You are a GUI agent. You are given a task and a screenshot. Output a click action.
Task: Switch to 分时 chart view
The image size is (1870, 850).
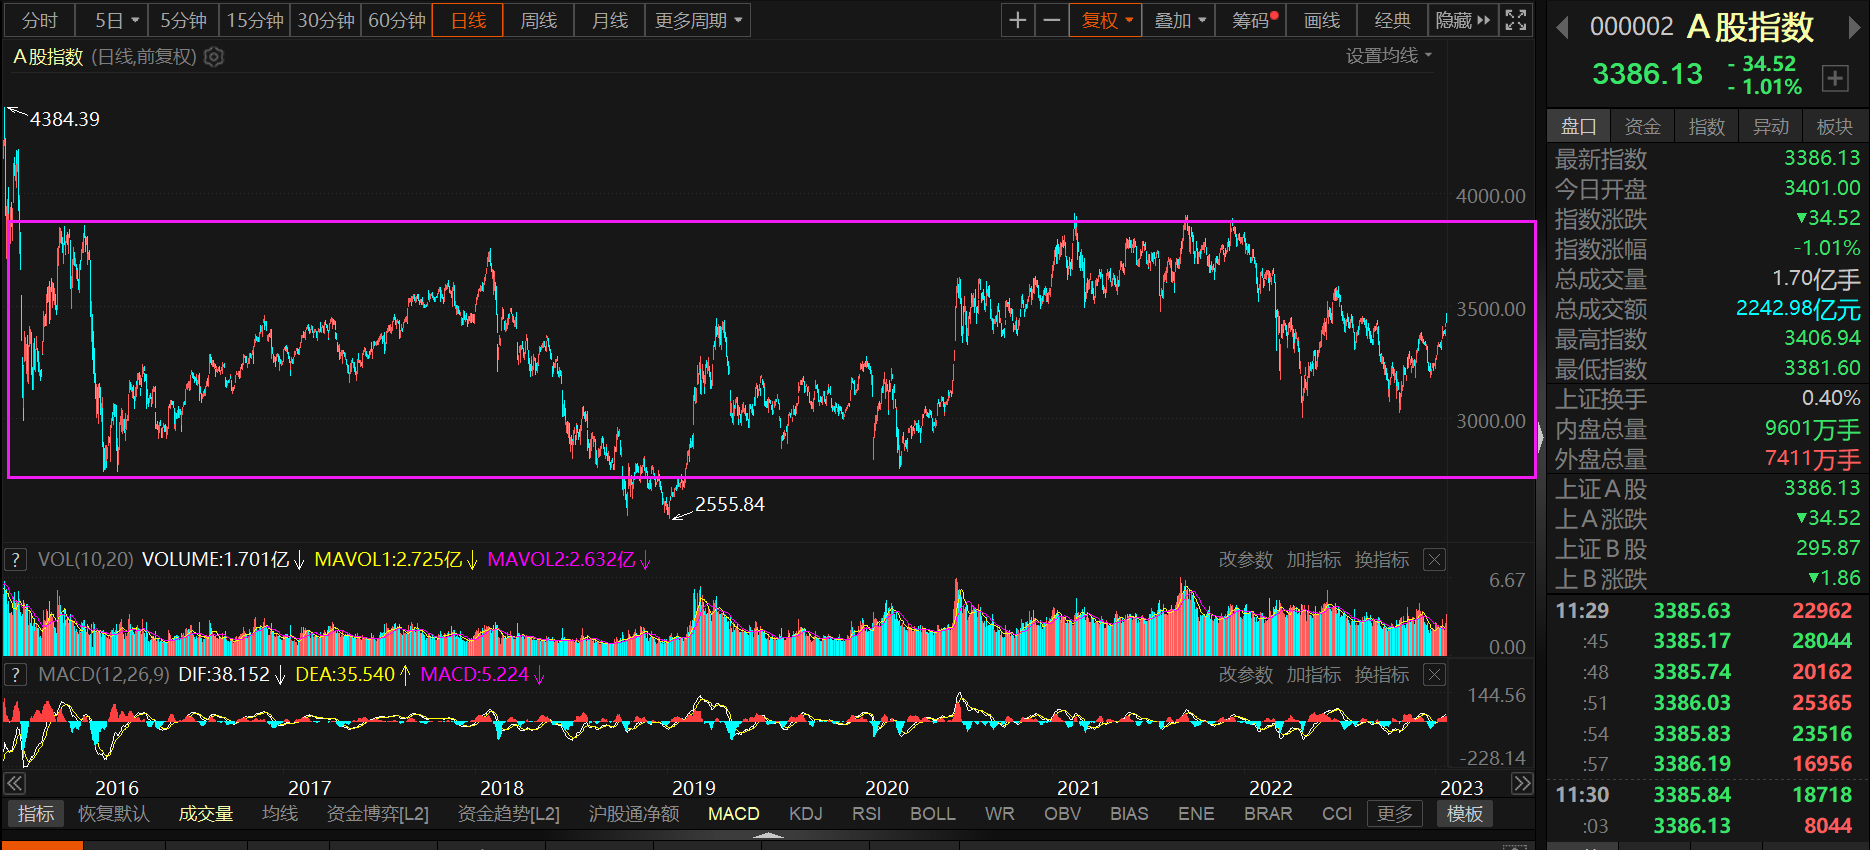[40, 20]
